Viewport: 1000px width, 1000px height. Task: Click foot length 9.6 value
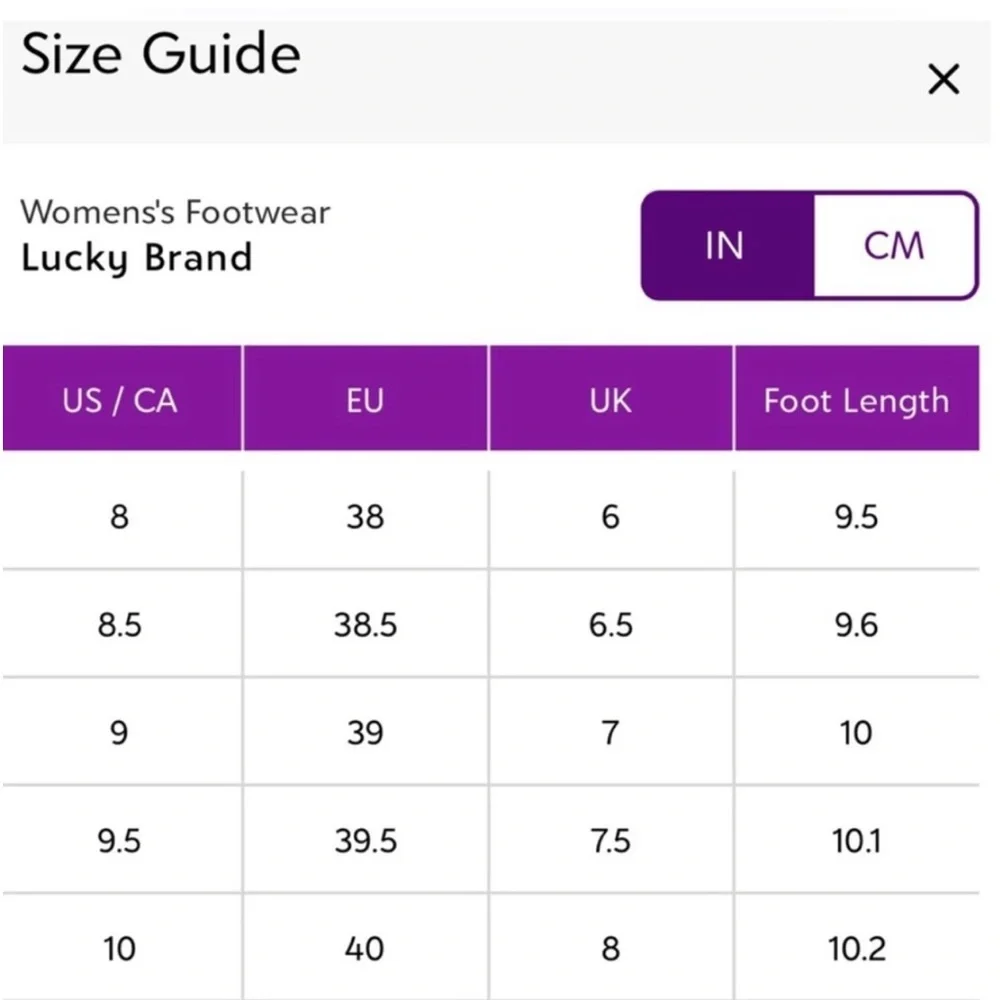pyautogui.click(x=857, y=625)
